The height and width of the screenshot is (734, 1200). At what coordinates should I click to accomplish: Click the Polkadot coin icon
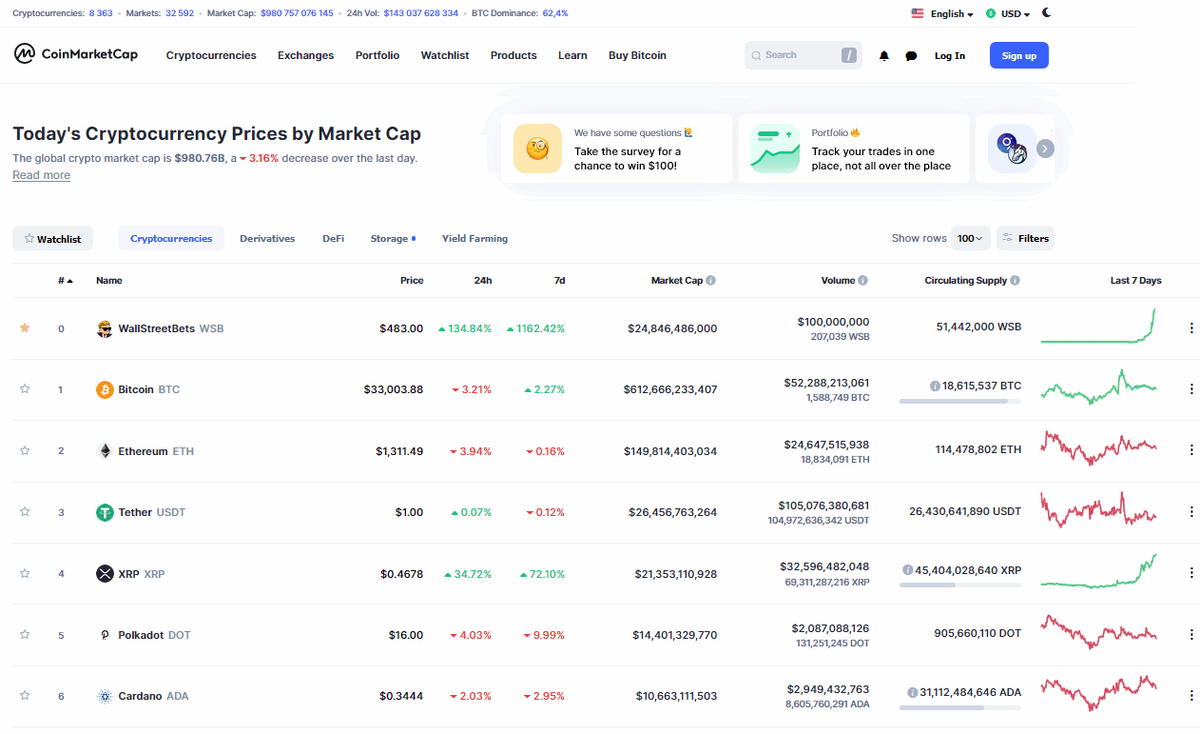coord(104,635)
